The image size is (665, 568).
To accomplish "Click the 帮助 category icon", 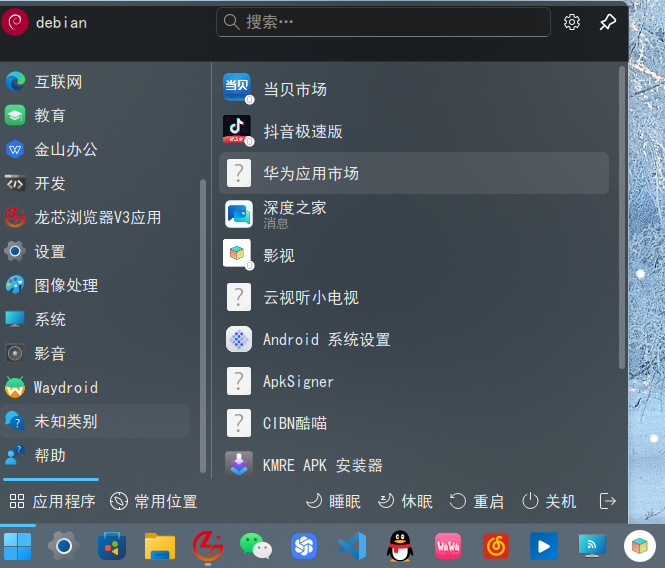I will tap(15, 455).
